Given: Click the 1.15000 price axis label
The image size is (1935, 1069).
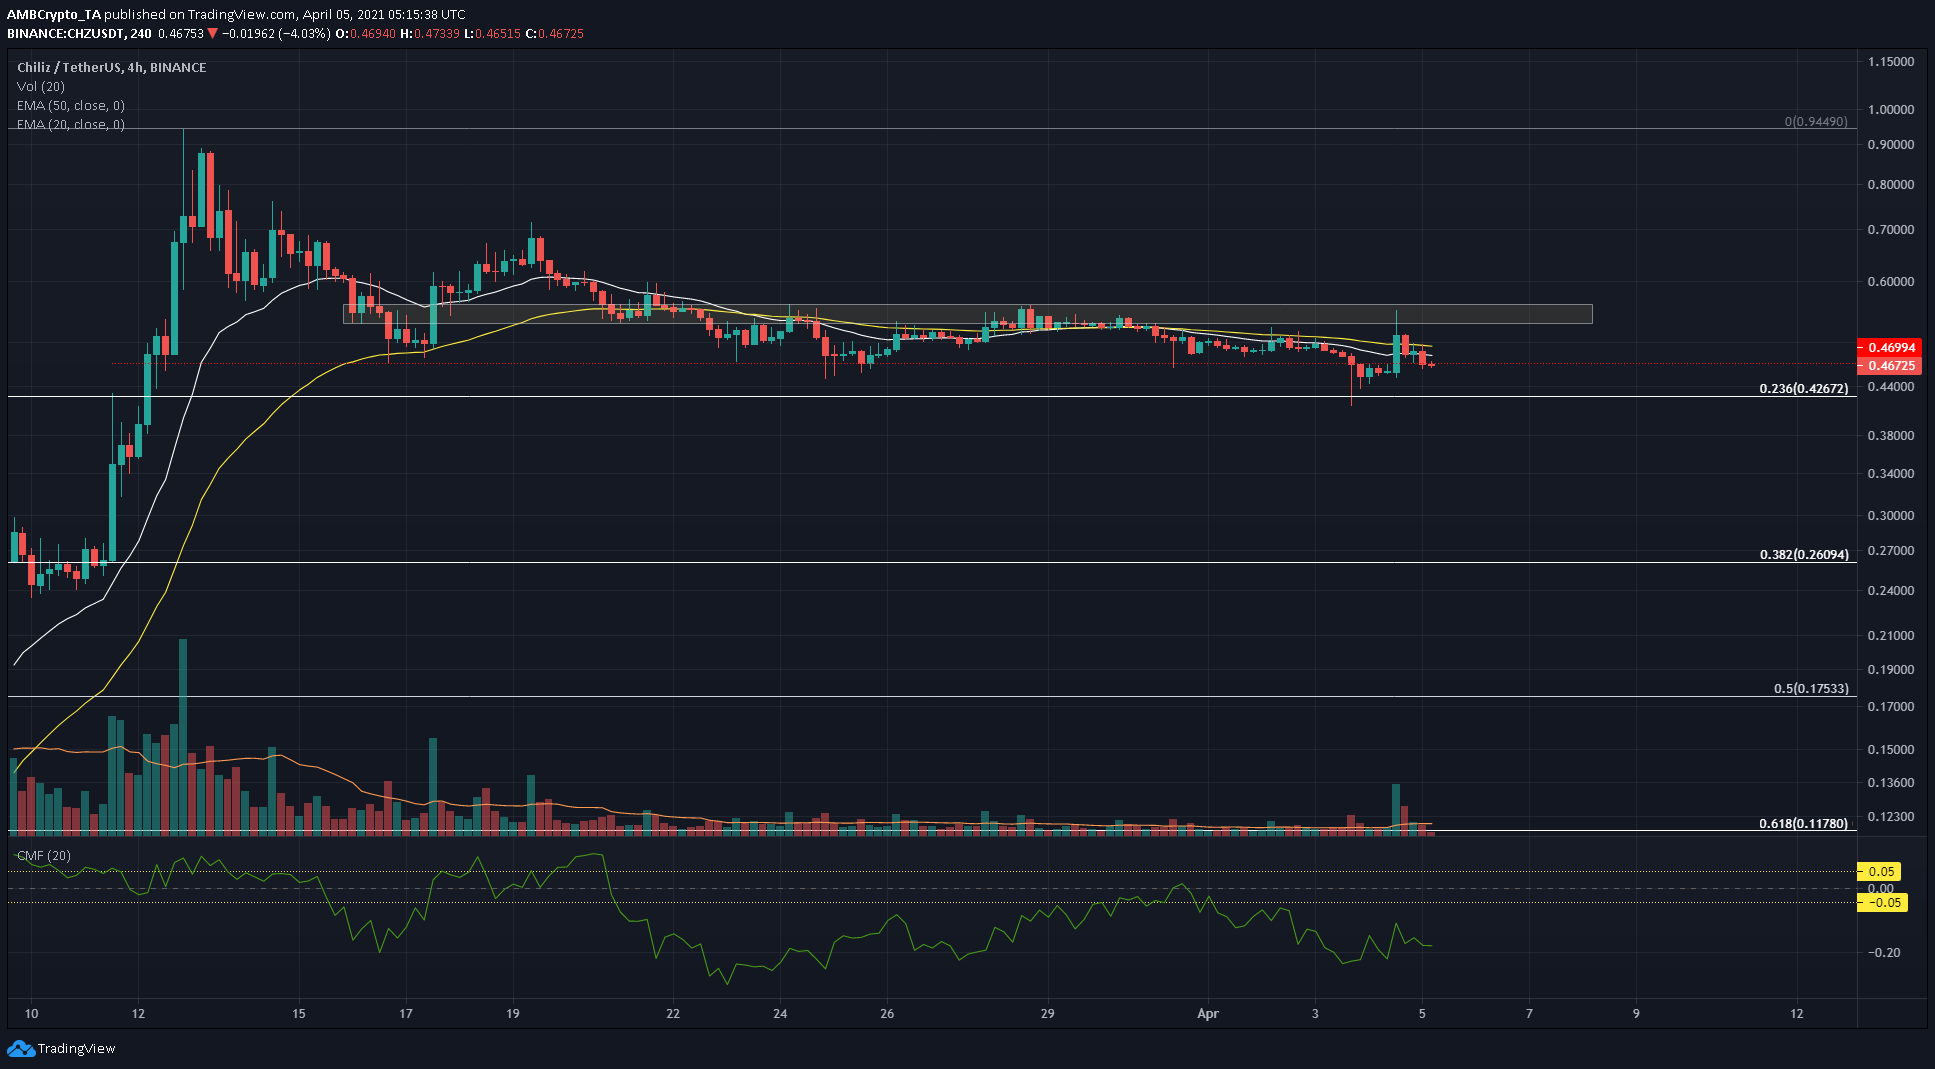Looking at the screenshot, I should [1890, 61].
